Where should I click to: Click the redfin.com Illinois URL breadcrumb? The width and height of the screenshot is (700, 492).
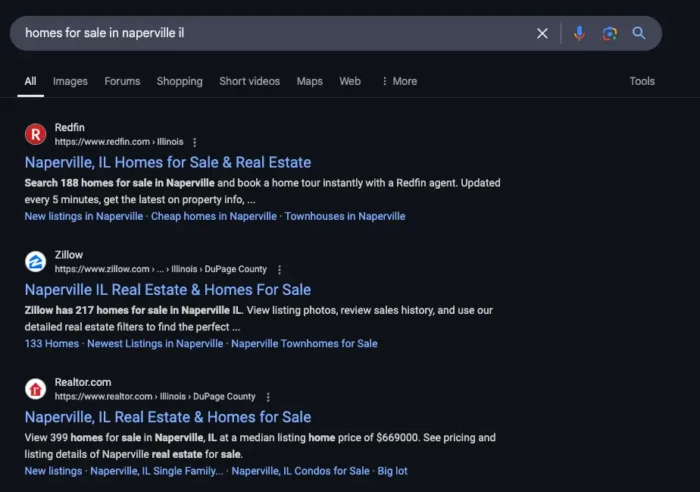click(x=119, y=142)
